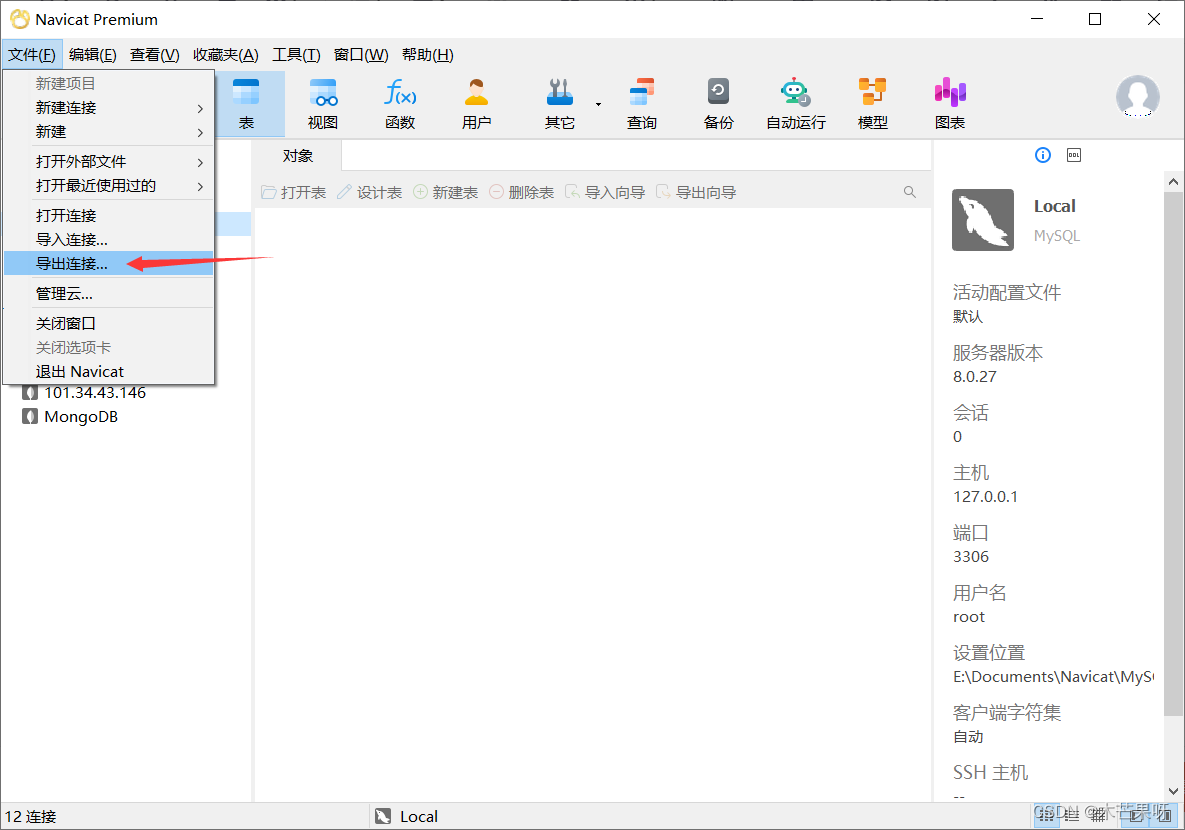Click the user avatar sign-in icon
This screenshot has width=1185, height=830.
pos(1137,97)
